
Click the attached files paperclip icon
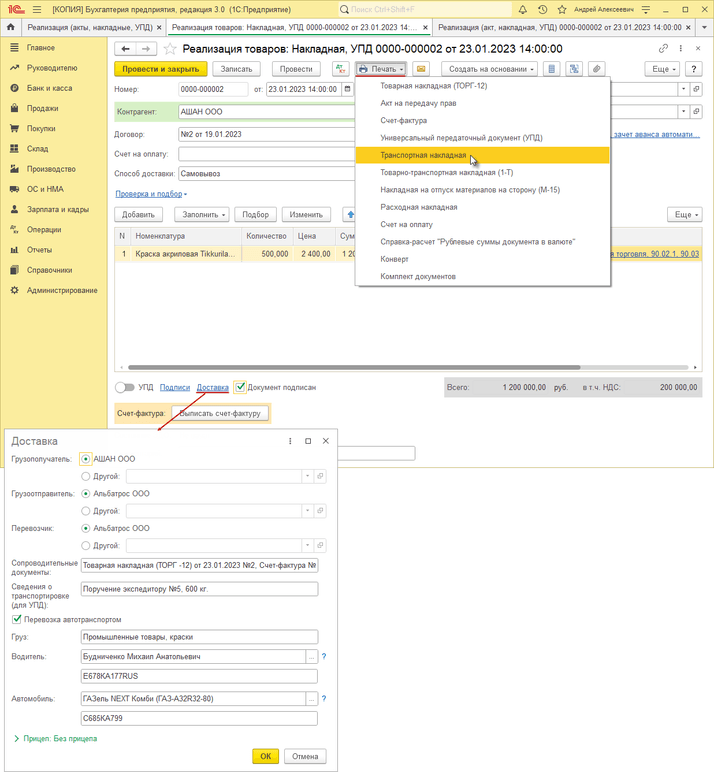[596, 69]
